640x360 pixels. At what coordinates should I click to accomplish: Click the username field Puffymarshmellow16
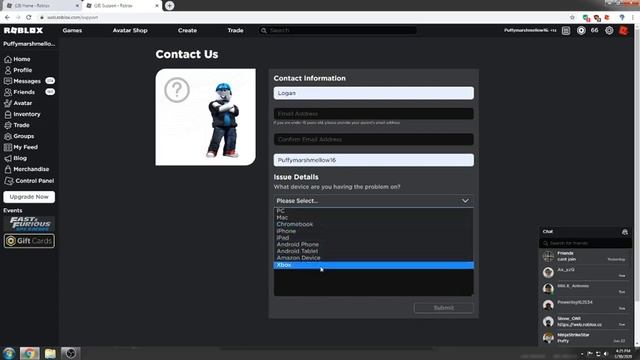[373, 160]
